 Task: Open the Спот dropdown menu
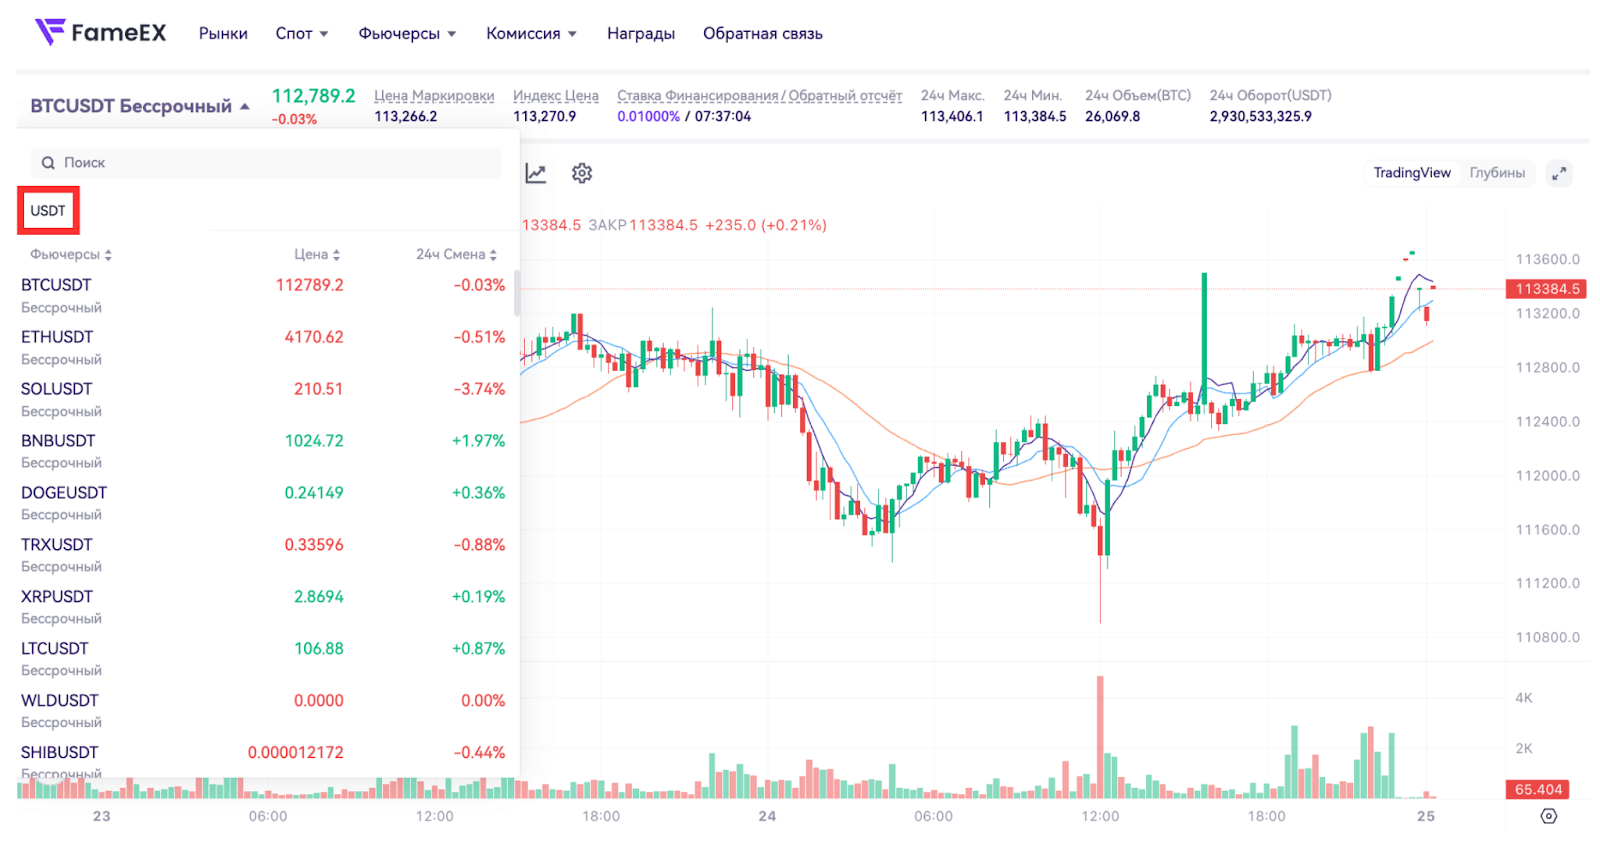point(301,34)
